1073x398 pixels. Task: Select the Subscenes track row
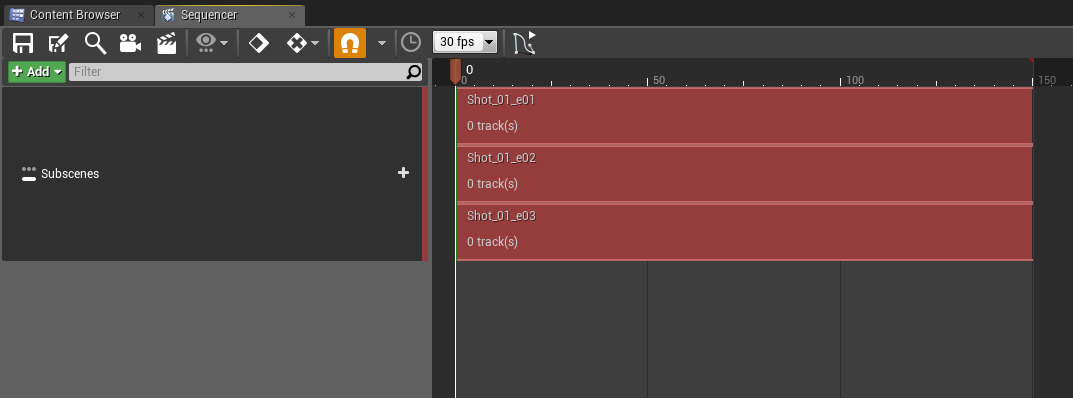pyautogui.click(x=212, y=174)
